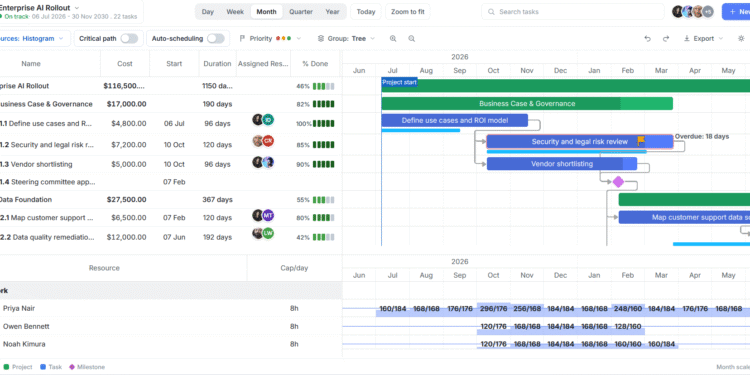Image resolution: width=750 pixels, height=375 pixels.
Task: Select the Owen Bennett resource row
Action: click(170, 326)
